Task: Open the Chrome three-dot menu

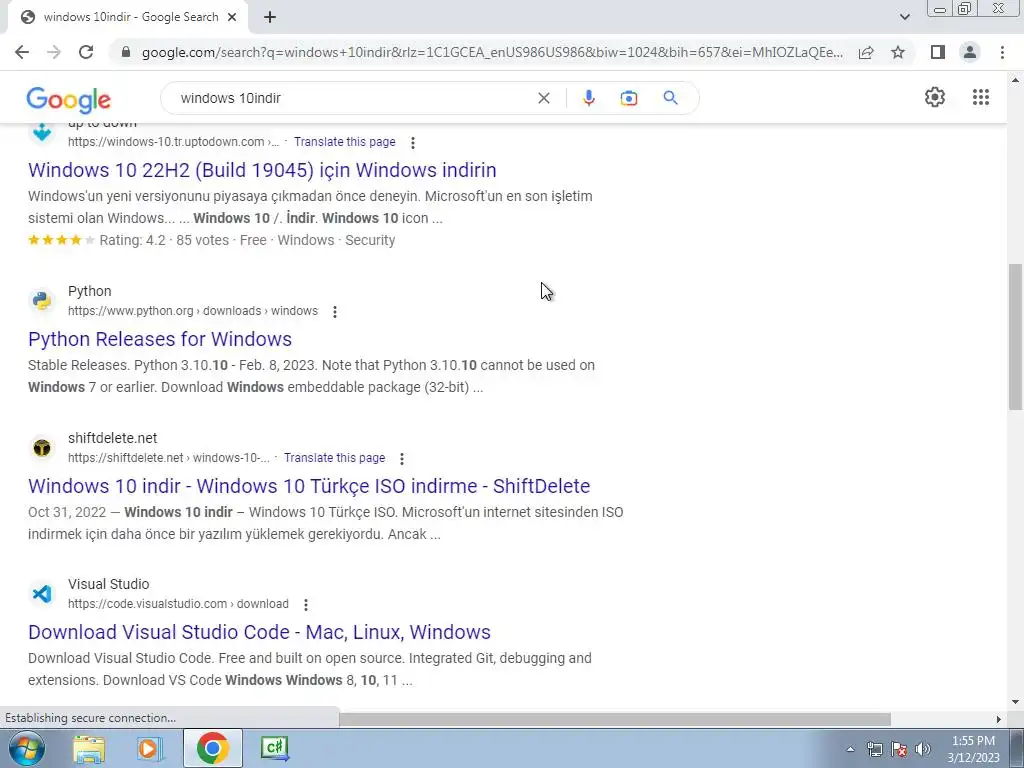Action: coord(1002,52)
